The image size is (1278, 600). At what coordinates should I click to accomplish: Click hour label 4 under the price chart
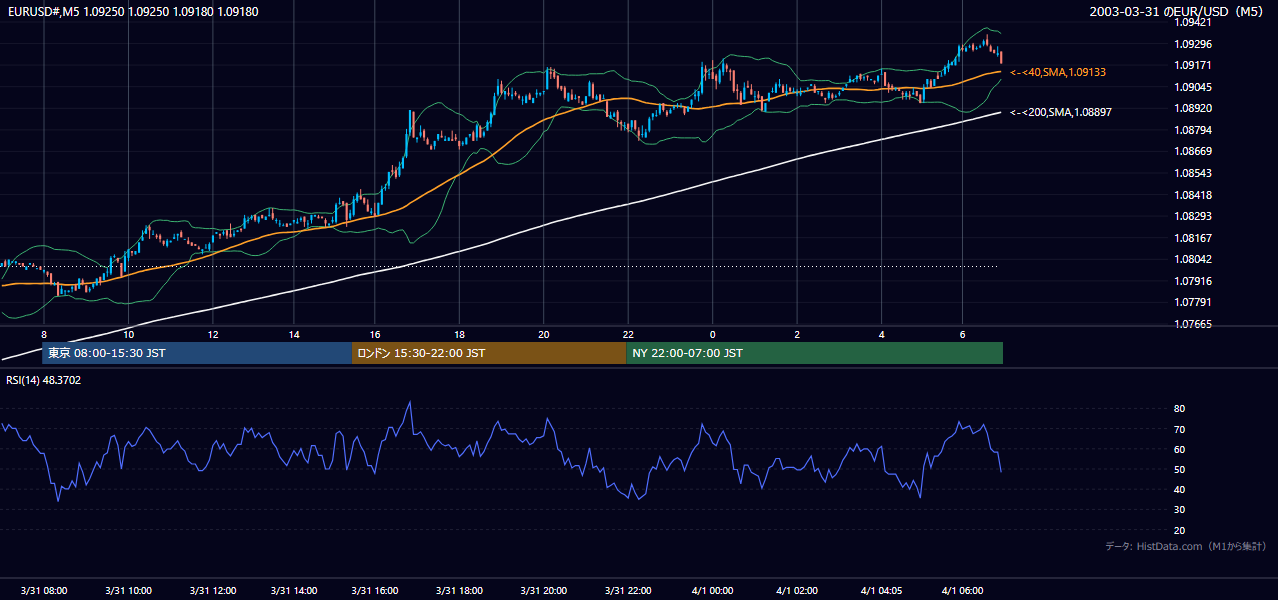click(x=882, y=334)
